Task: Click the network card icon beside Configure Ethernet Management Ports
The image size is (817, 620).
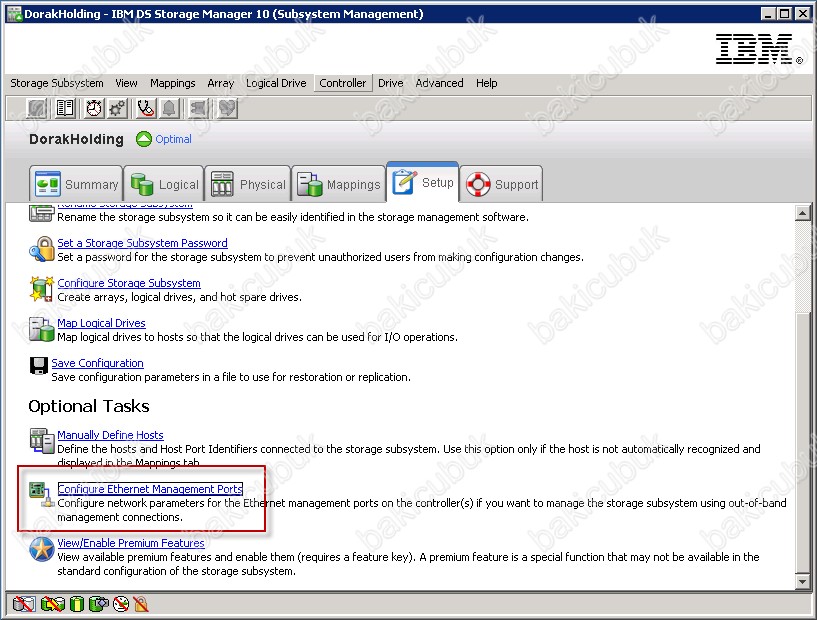Action: click(x=42, y=494)
